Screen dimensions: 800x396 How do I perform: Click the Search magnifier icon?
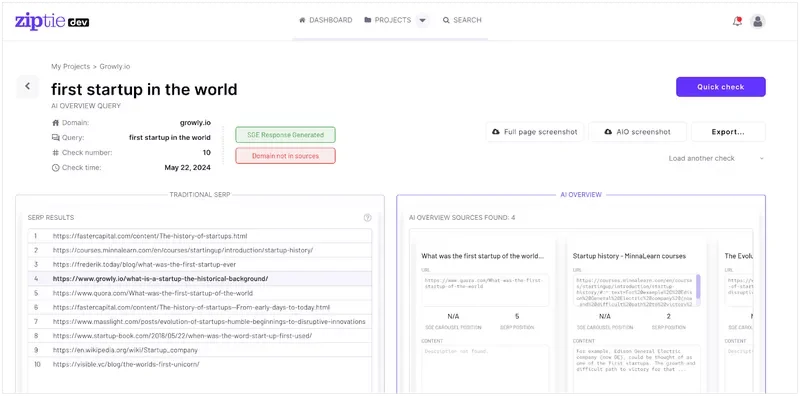(446, 20)
